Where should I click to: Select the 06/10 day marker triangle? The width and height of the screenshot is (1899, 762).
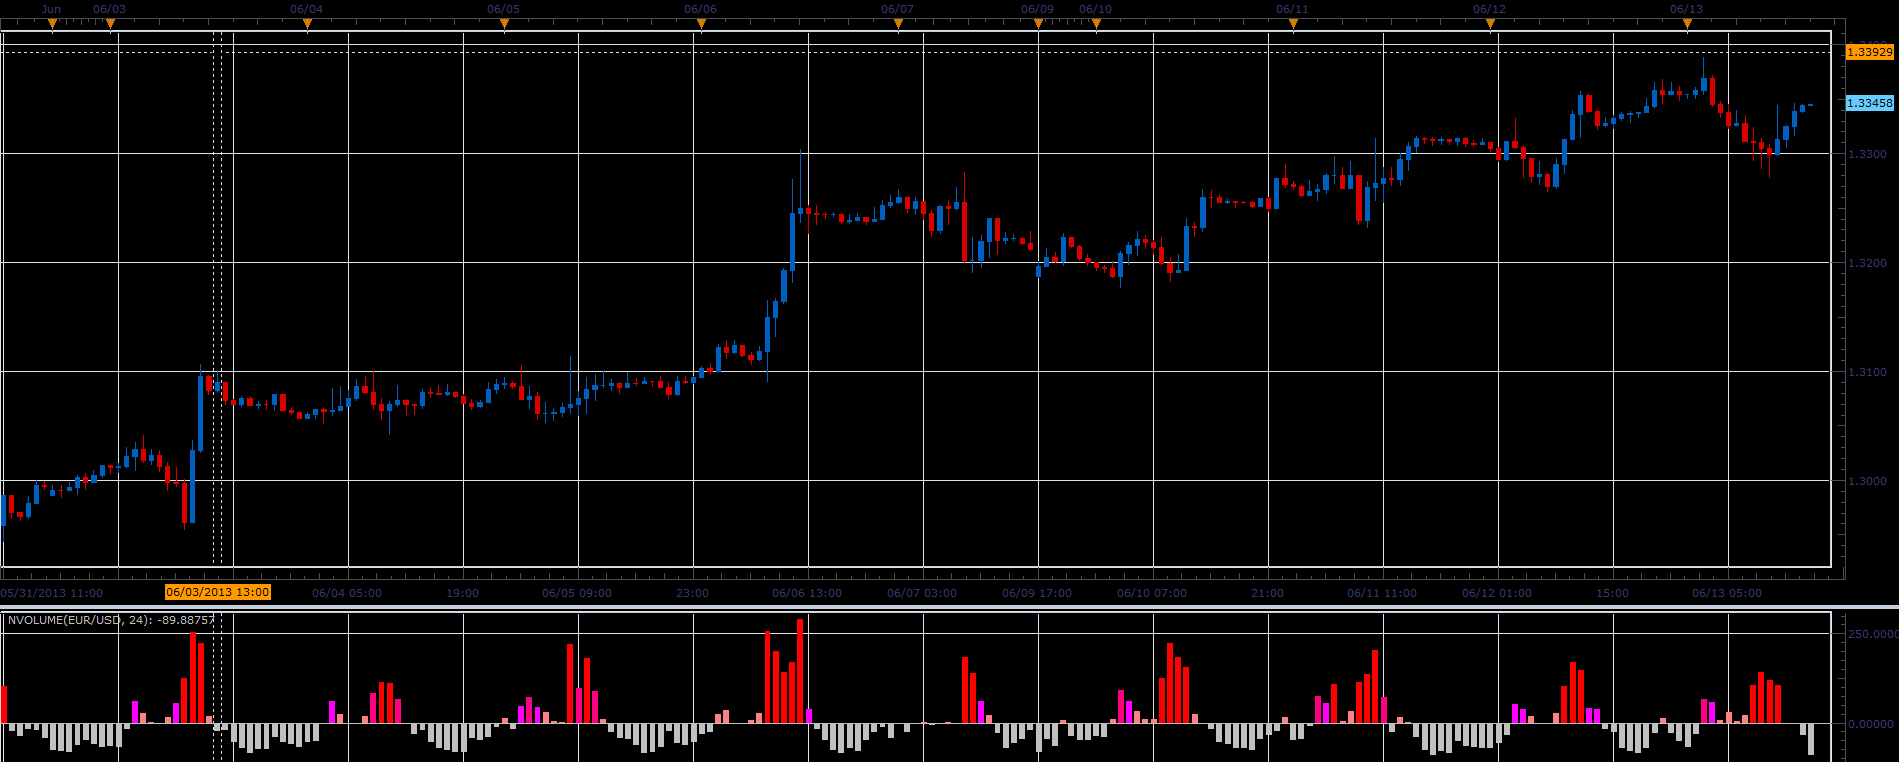coord(1096,24)
